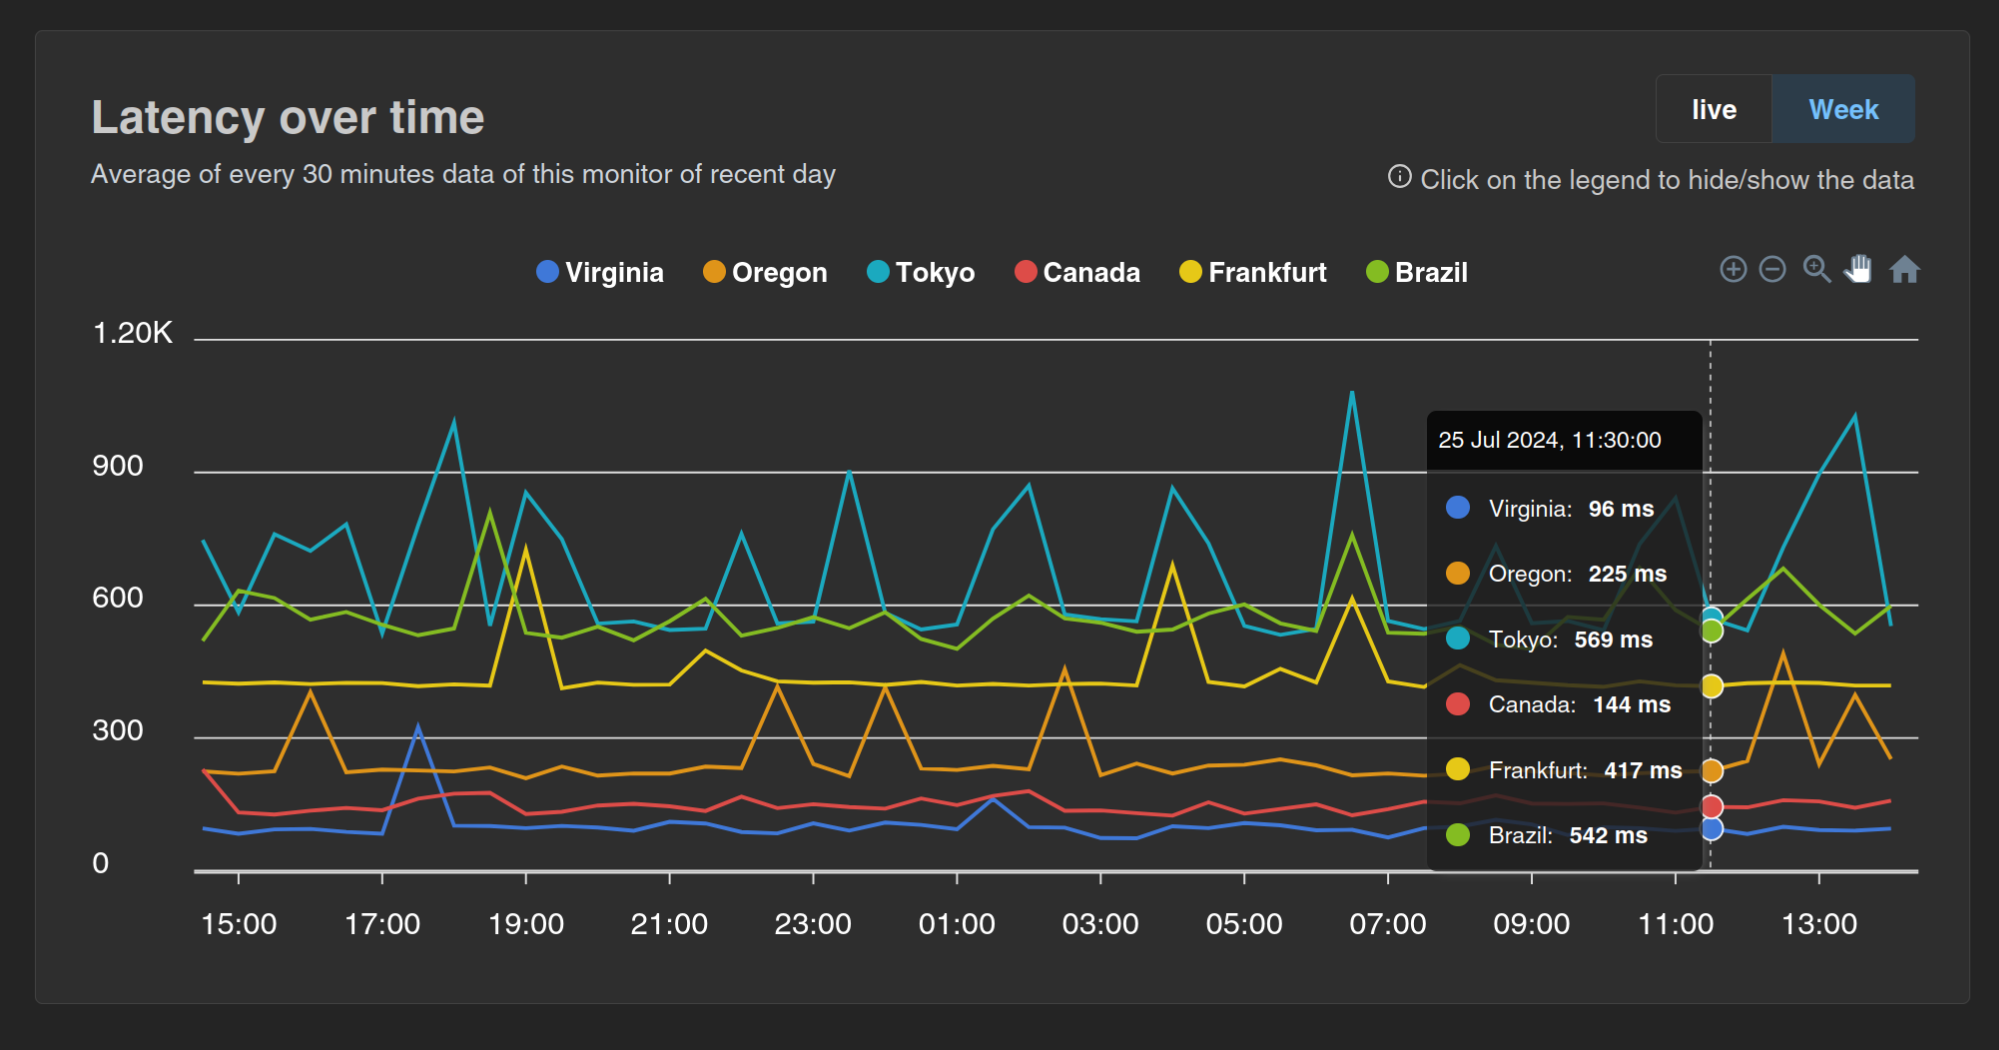Toggle Brazil series in the legend
1999x1050 pixels.
1417,272
